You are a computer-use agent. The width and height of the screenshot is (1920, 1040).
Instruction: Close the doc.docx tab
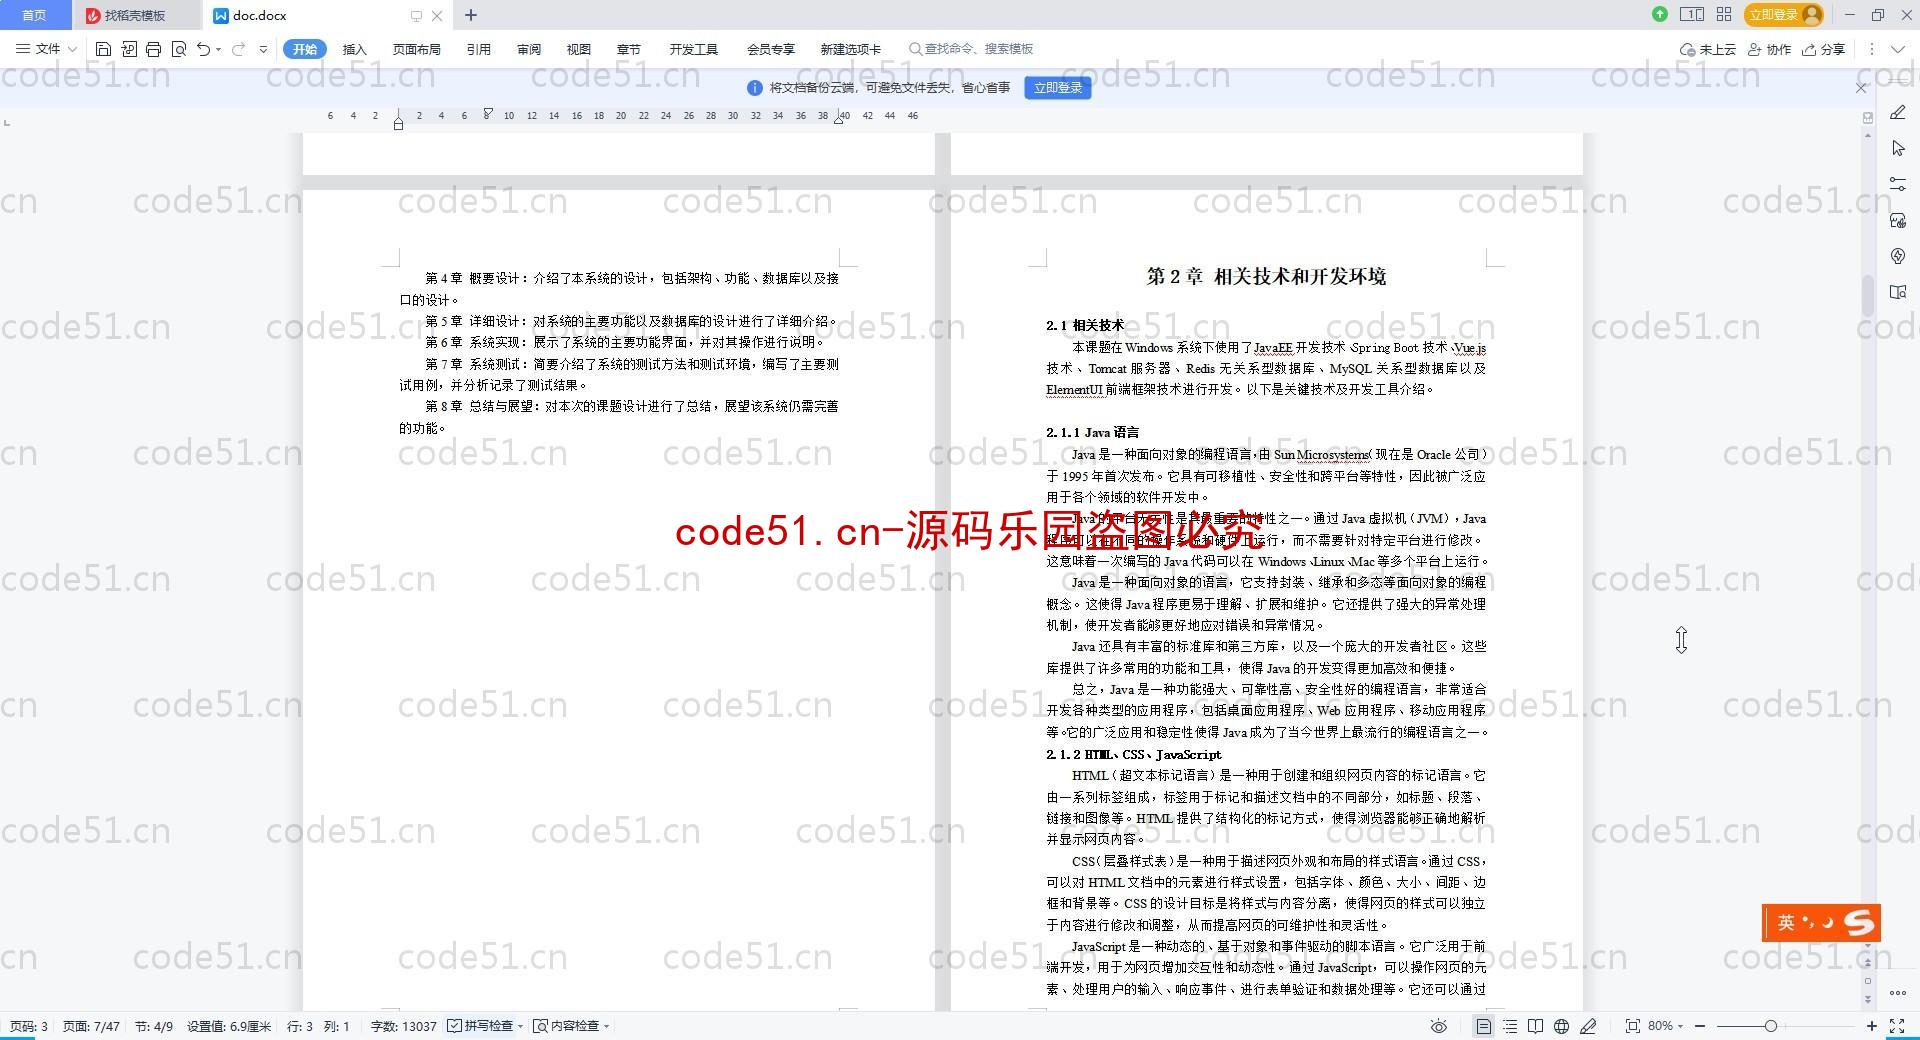(437, 15)
